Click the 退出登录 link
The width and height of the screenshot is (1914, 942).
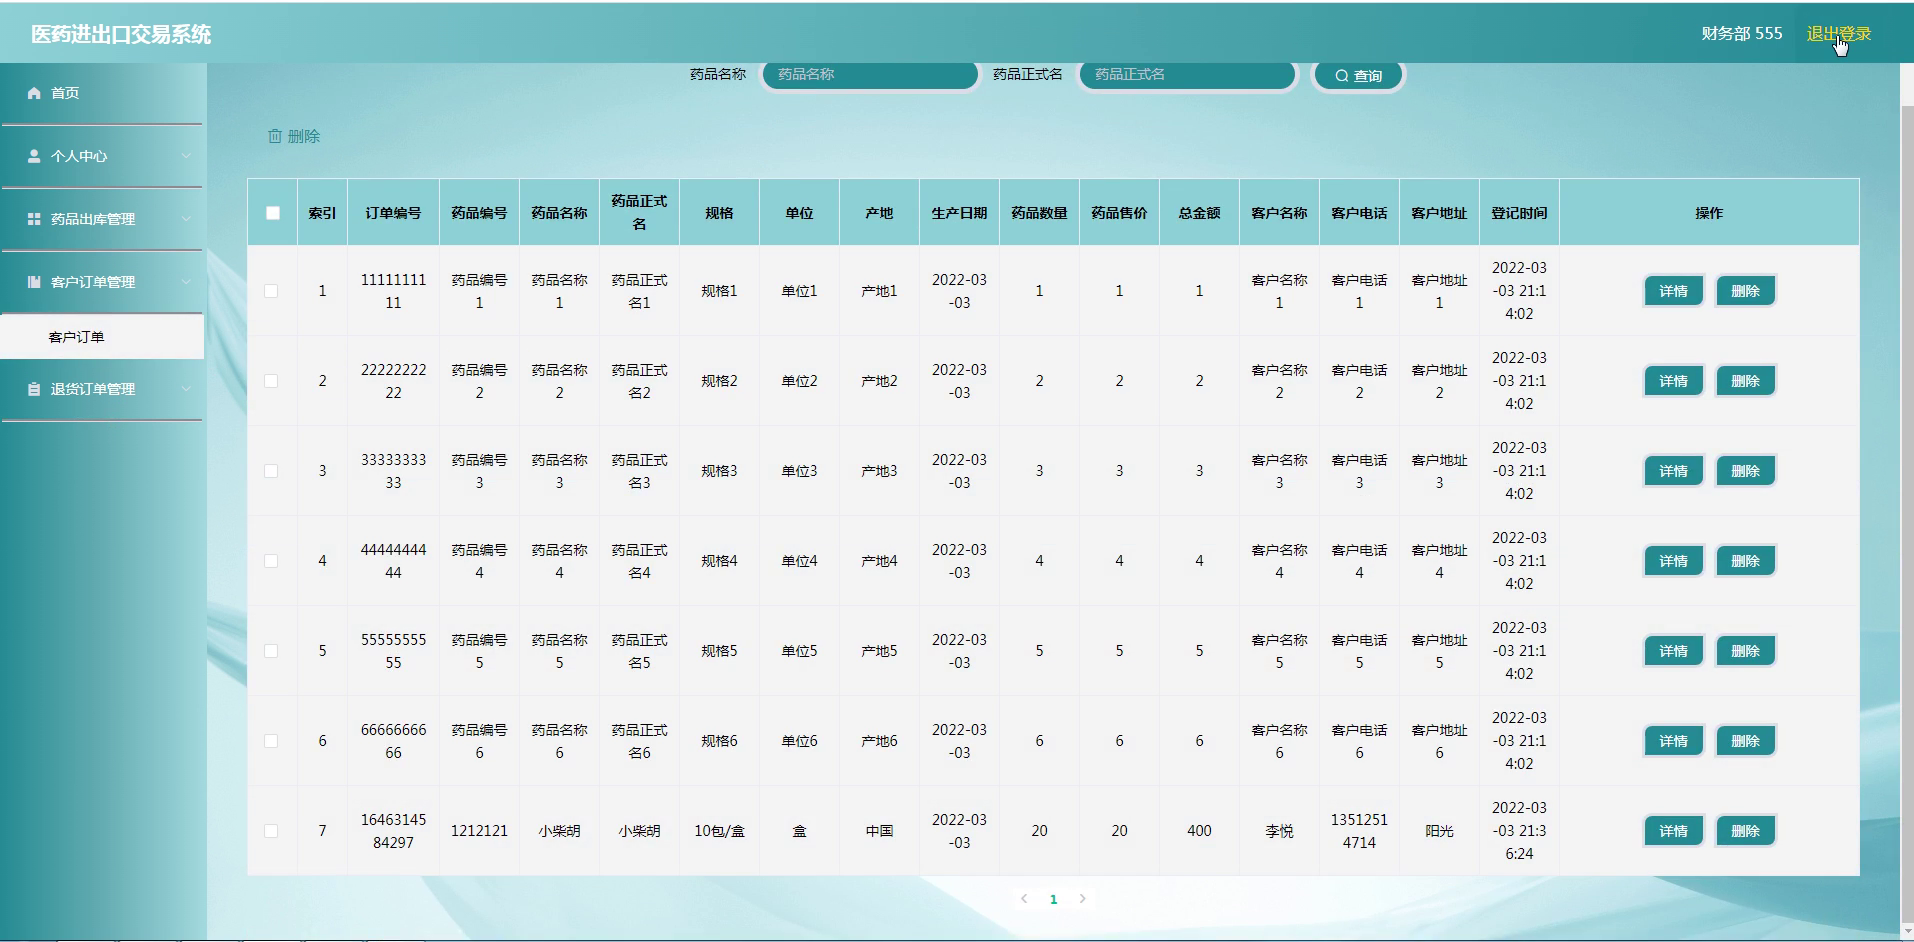coord(1838,34)
